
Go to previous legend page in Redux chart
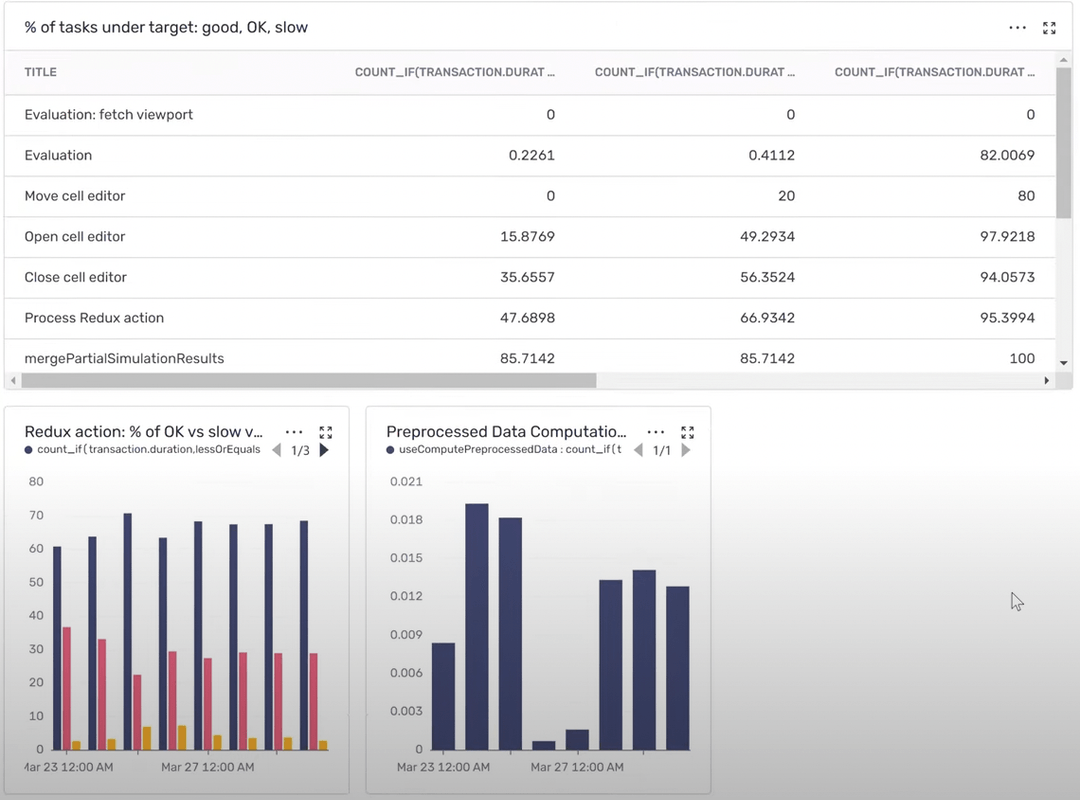pos(277,451)
